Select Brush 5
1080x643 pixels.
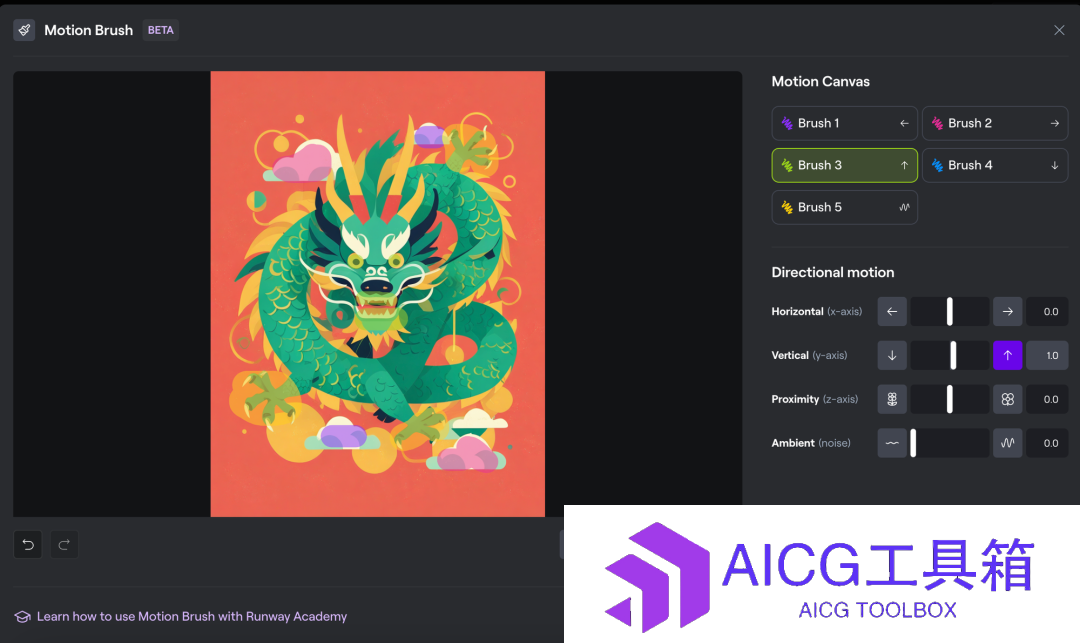pyautogui.click(x=844, y=207)
